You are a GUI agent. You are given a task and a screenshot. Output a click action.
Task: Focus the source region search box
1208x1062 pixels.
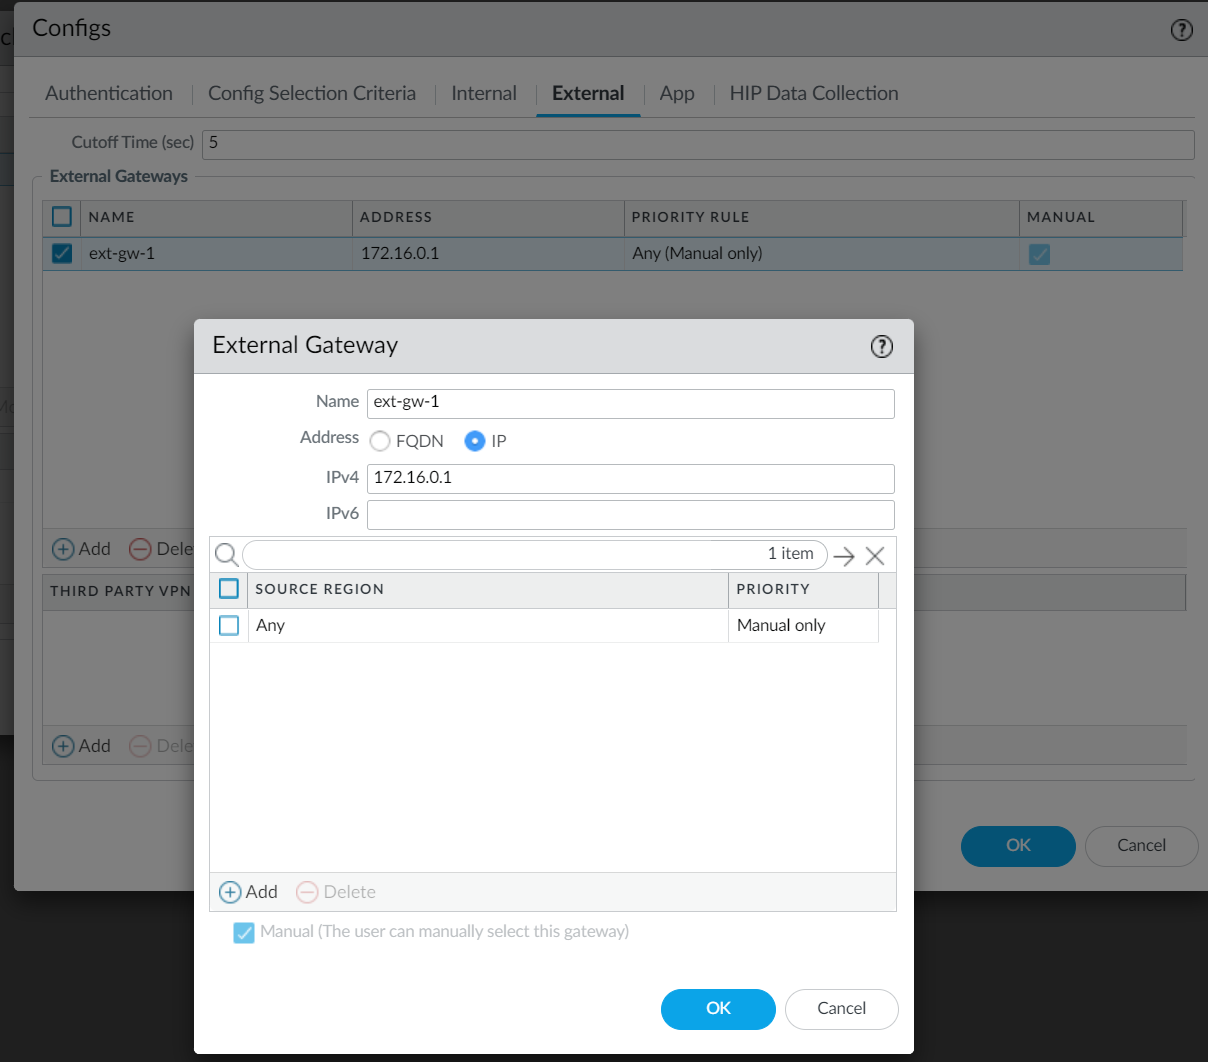[x=535, y=554]
